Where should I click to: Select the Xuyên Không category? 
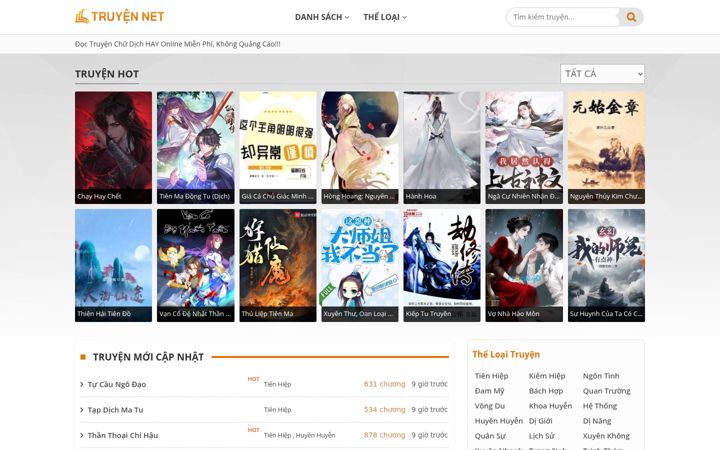pyautogui.click(x=606, y=436)
